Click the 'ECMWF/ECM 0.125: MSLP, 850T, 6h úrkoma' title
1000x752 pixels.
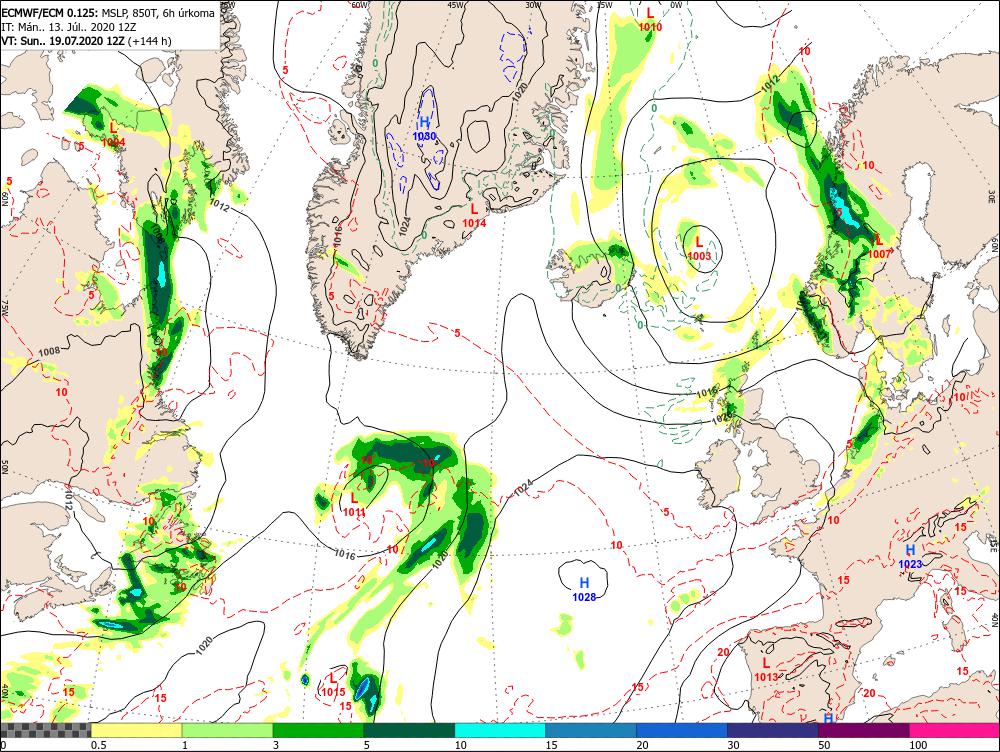pos(108,13)
